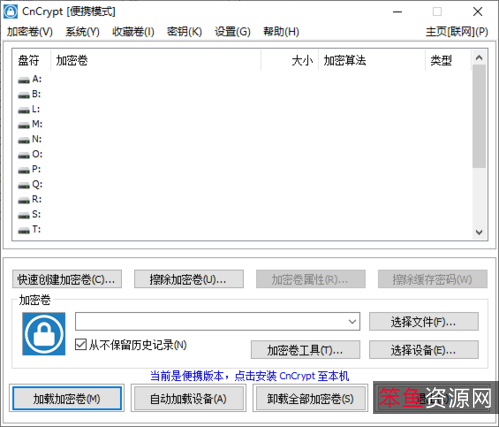This screenshot has height=427, width=499.
Task: Click 自动加载设备(A) button
Action: click(x=189, y=398)
